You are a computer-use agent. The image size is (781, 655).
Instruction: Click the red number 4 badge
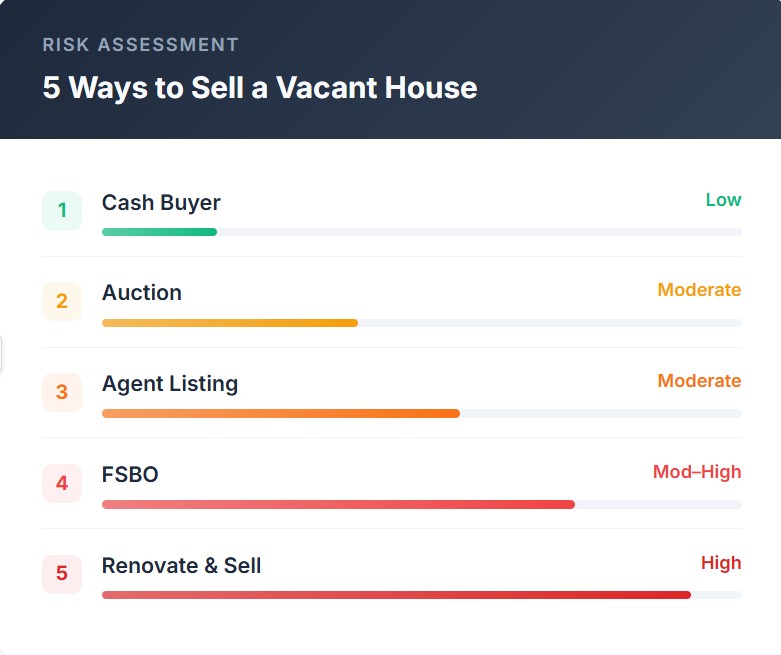click(62, 483)
